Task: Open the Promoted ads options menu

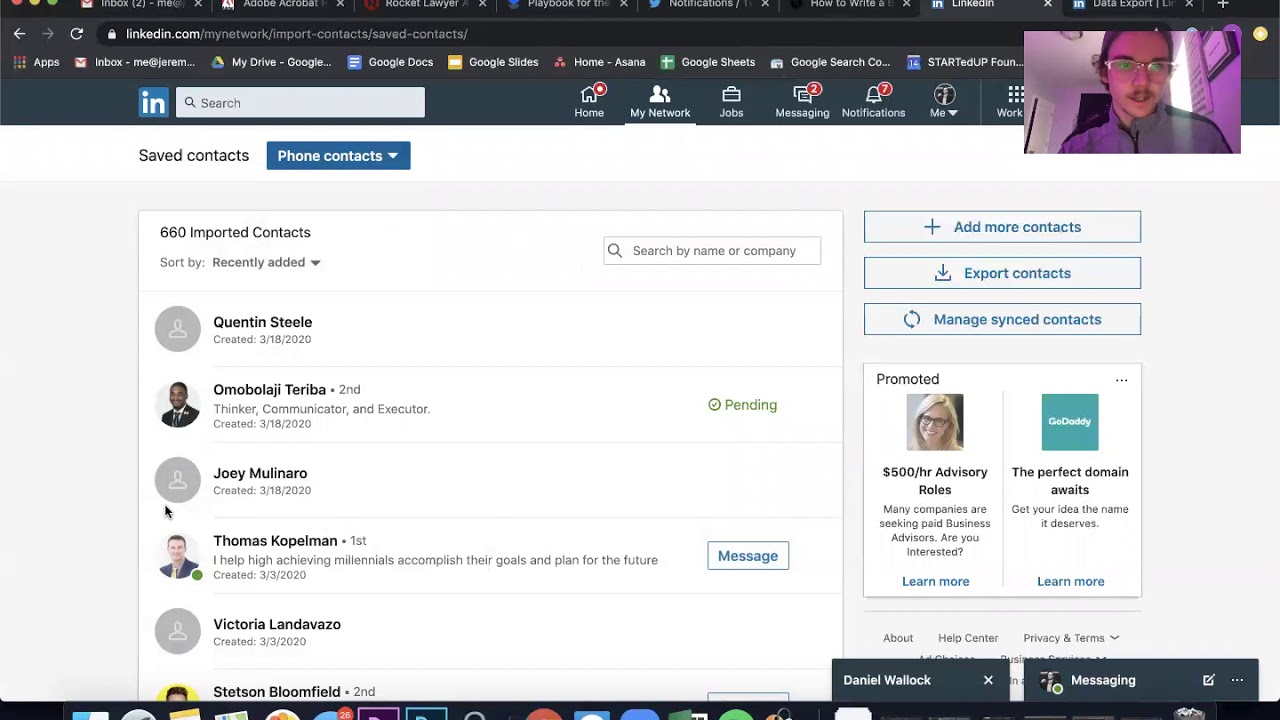Action: [x=1121, y=380]
